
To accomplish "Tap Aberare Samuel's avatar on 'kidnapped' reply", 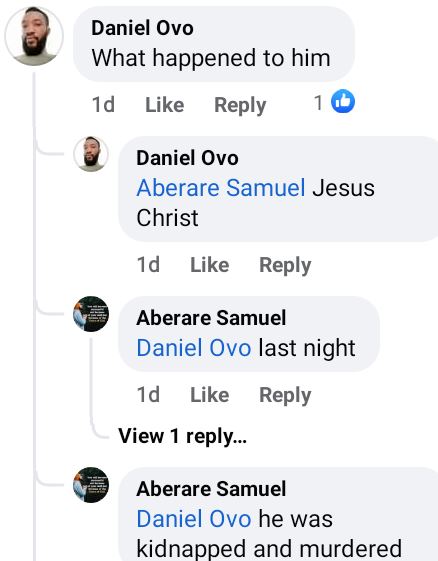I will pyautogui.click(x=91, y=485).
